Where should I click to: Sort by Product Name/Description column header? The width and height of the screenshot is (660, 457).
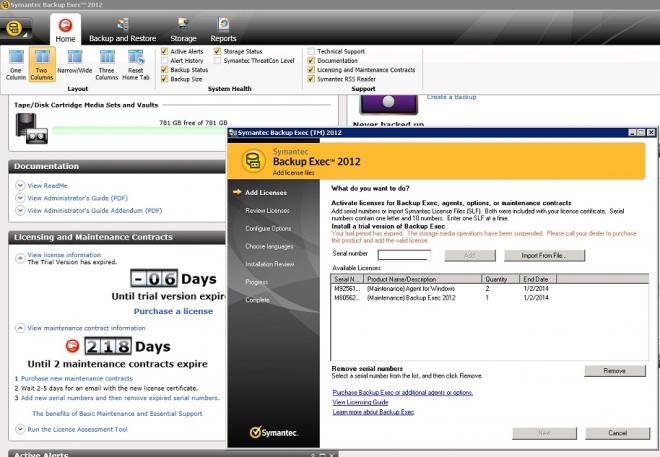(x=423, y=279)
